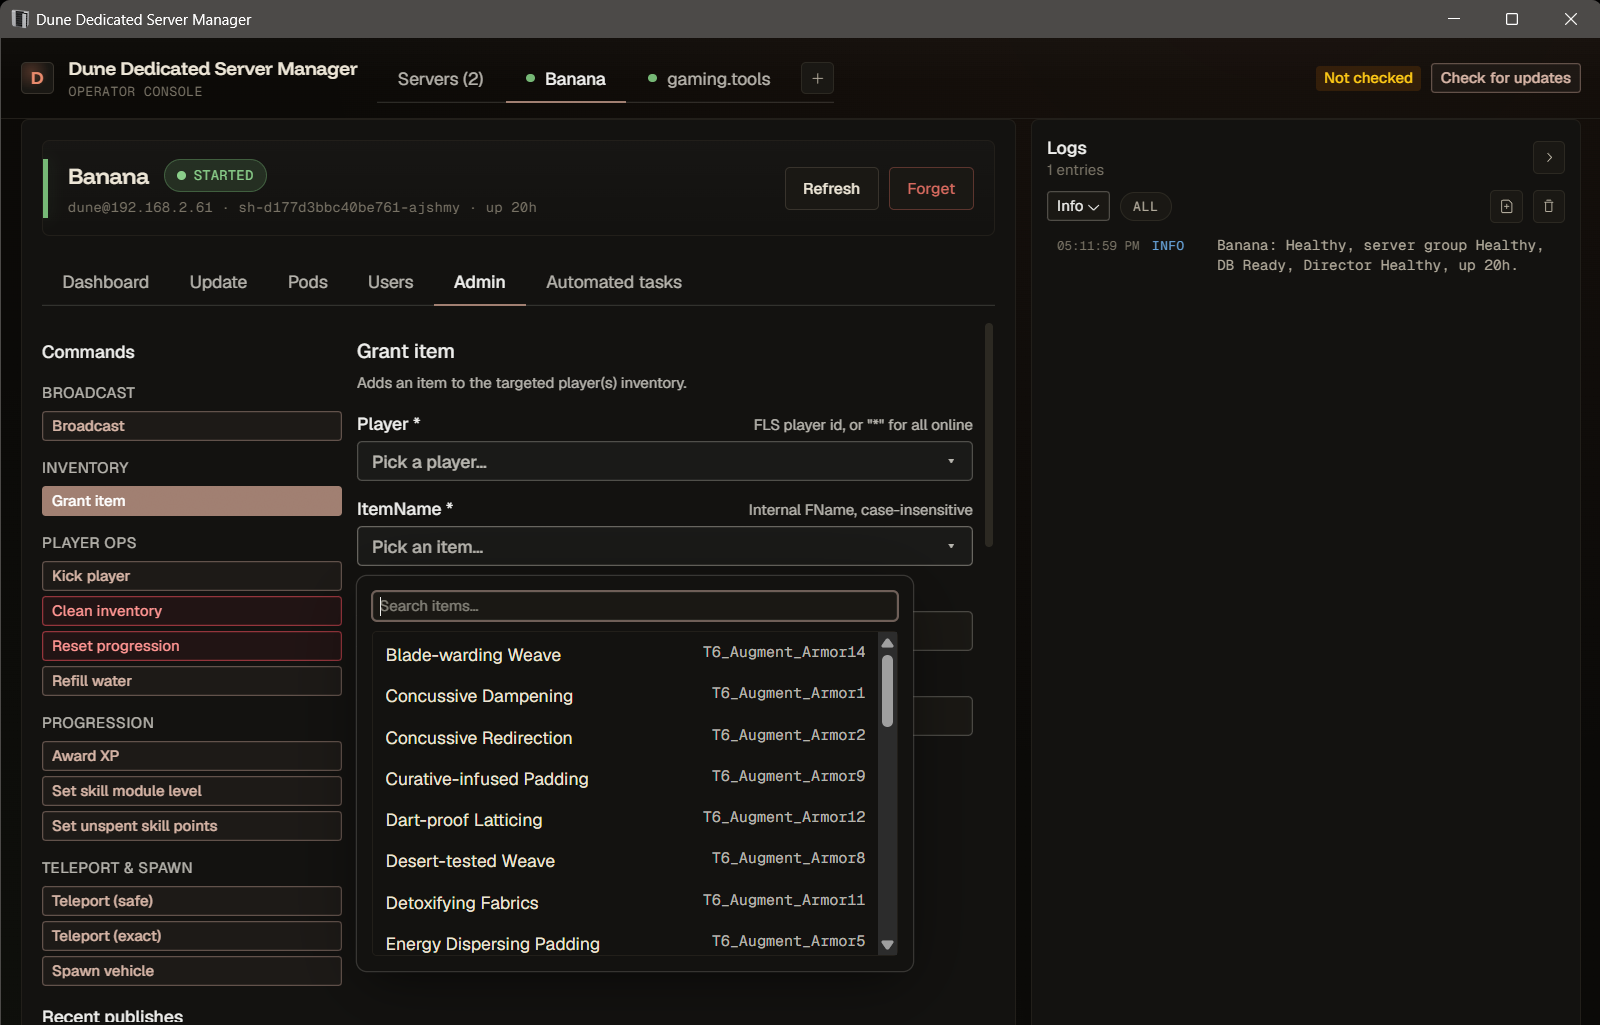Open the Dashboard tab

(x=106, y=282)
